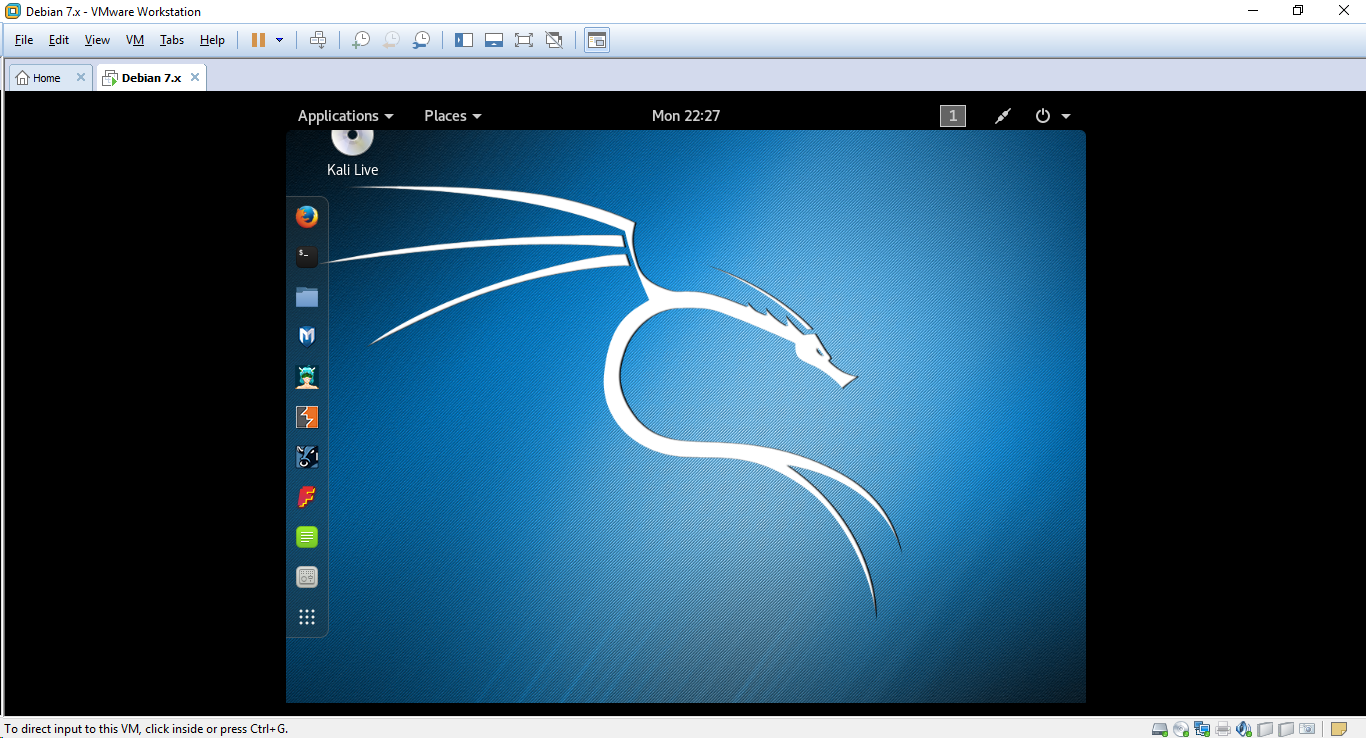
Task: Open the Files manager in the dock
Action: coord(307,296)
